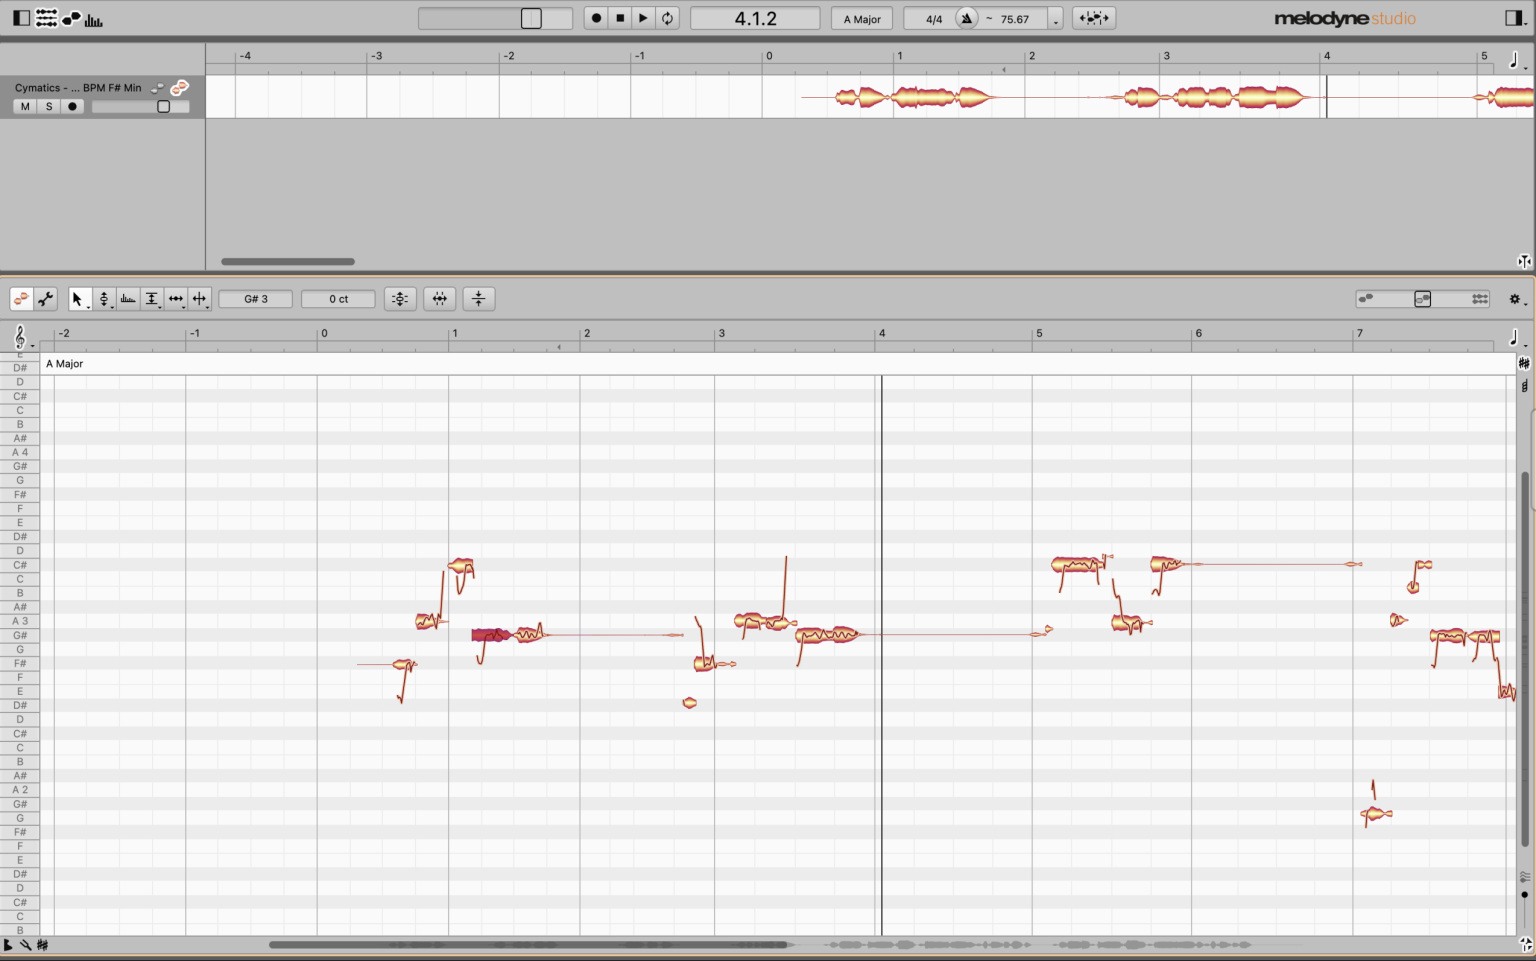This screenshot has height=961, width=1536.
Task: Record-arm the Cymatics track
Action: coord(71,106)
